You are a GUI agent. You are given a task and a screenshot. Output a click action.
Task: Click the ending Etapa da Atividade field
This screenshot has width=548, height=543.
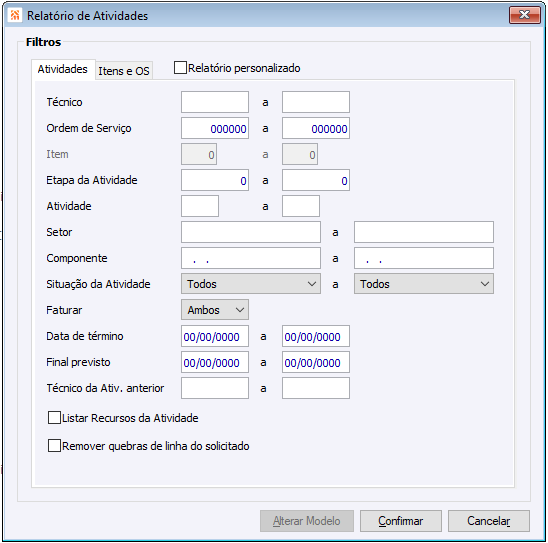(x=316, y=180)
